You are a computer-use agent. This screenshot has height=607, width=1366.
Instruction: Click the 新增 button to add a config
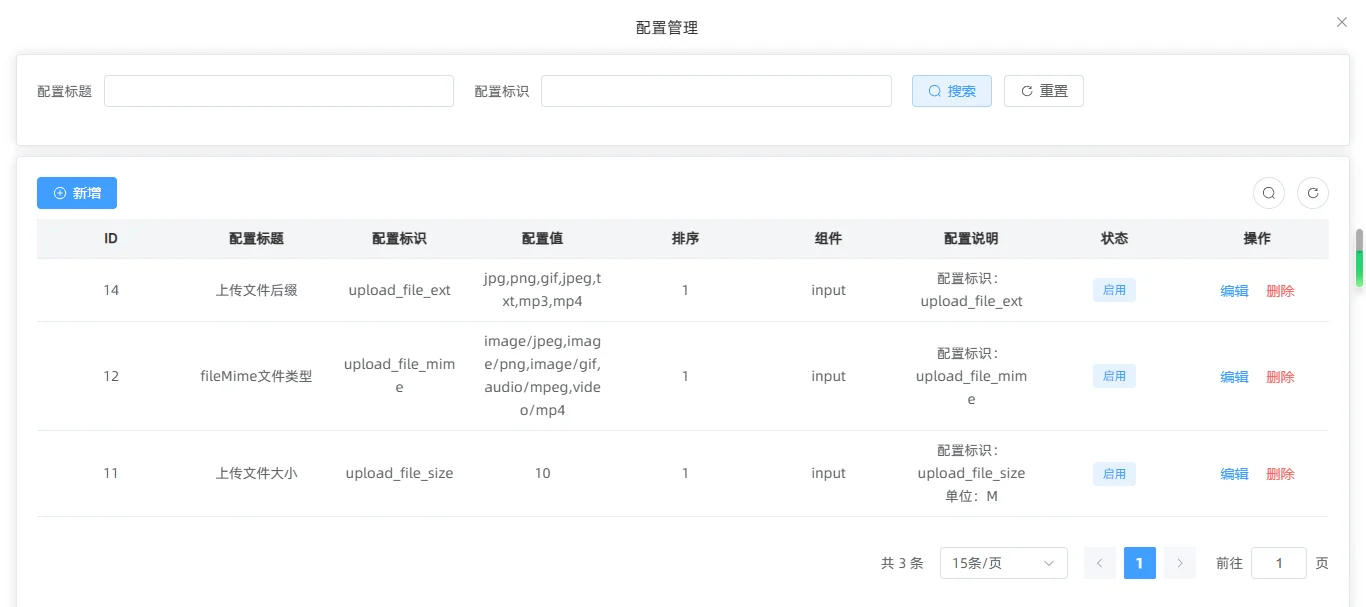pyautogui.click(x=76, y=192)
